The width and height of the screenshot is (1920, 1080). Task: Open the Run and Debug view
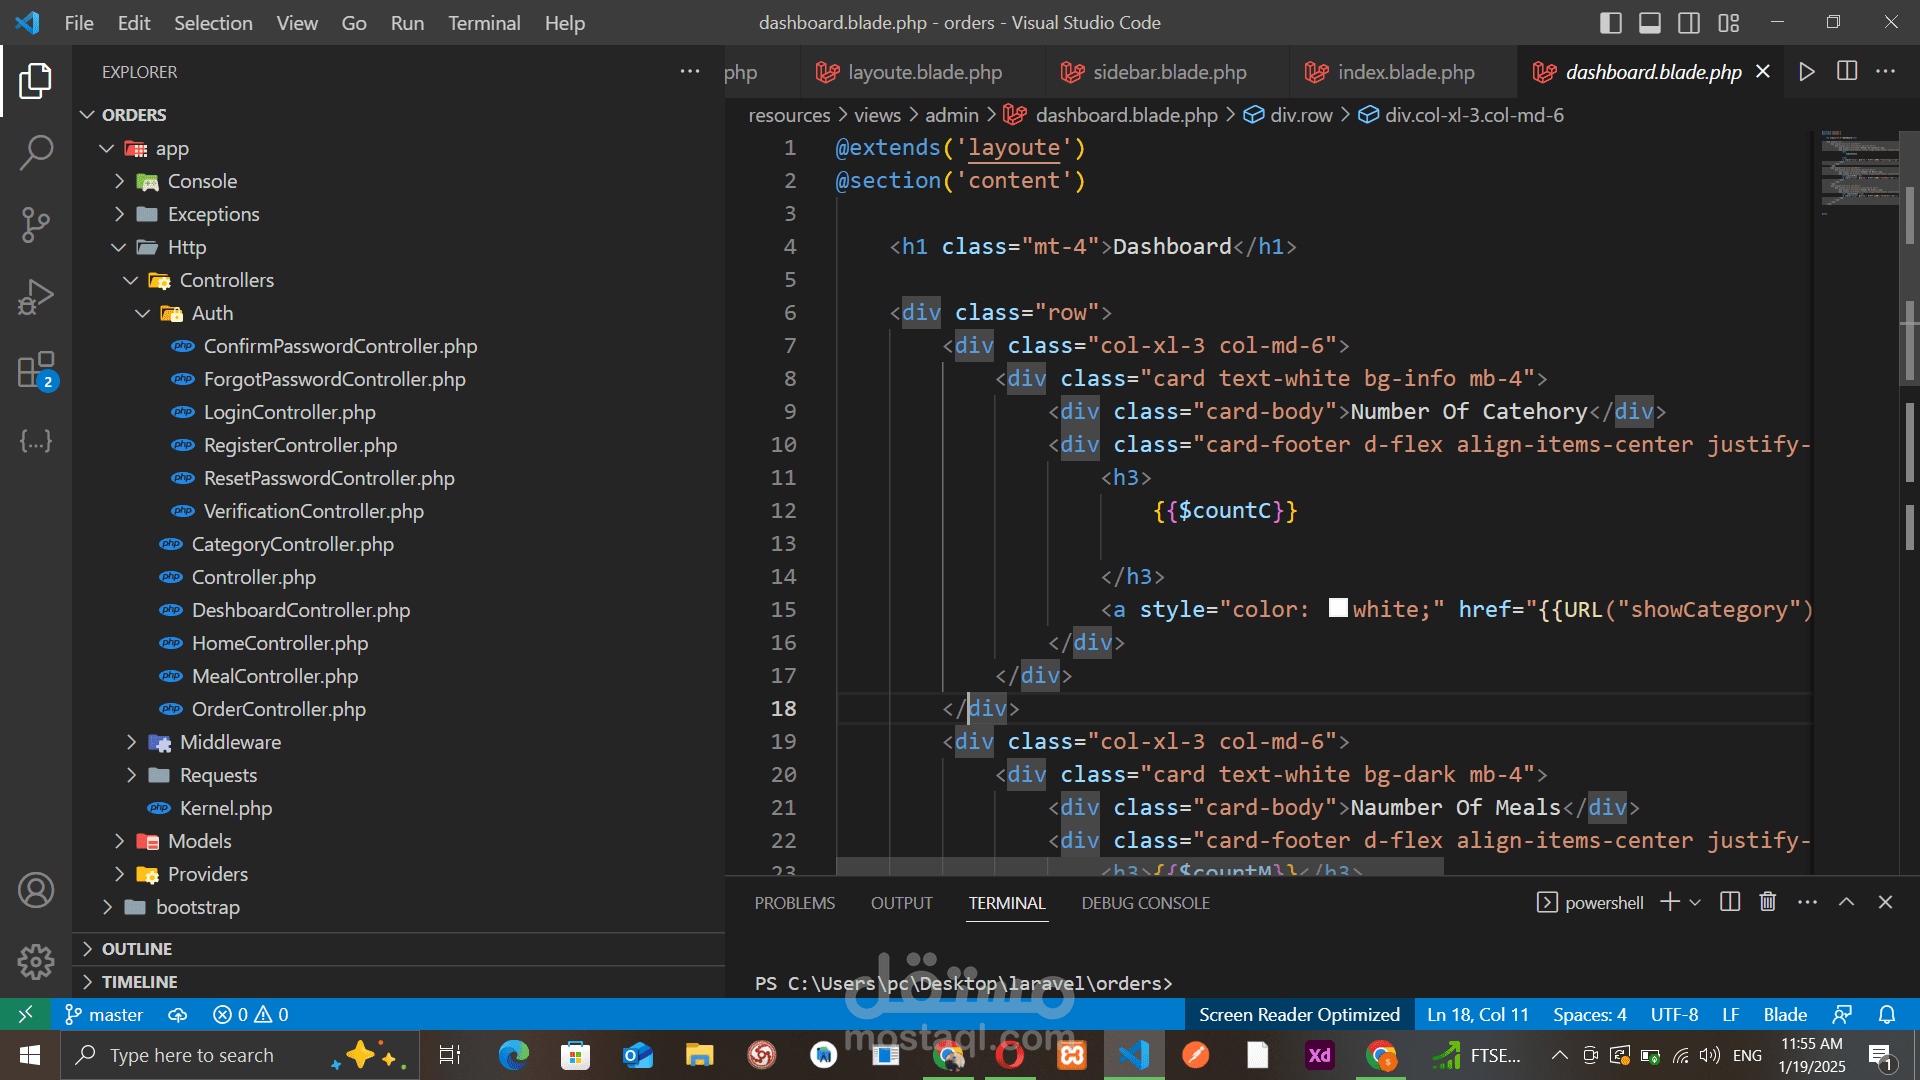[x=36, y=297]
